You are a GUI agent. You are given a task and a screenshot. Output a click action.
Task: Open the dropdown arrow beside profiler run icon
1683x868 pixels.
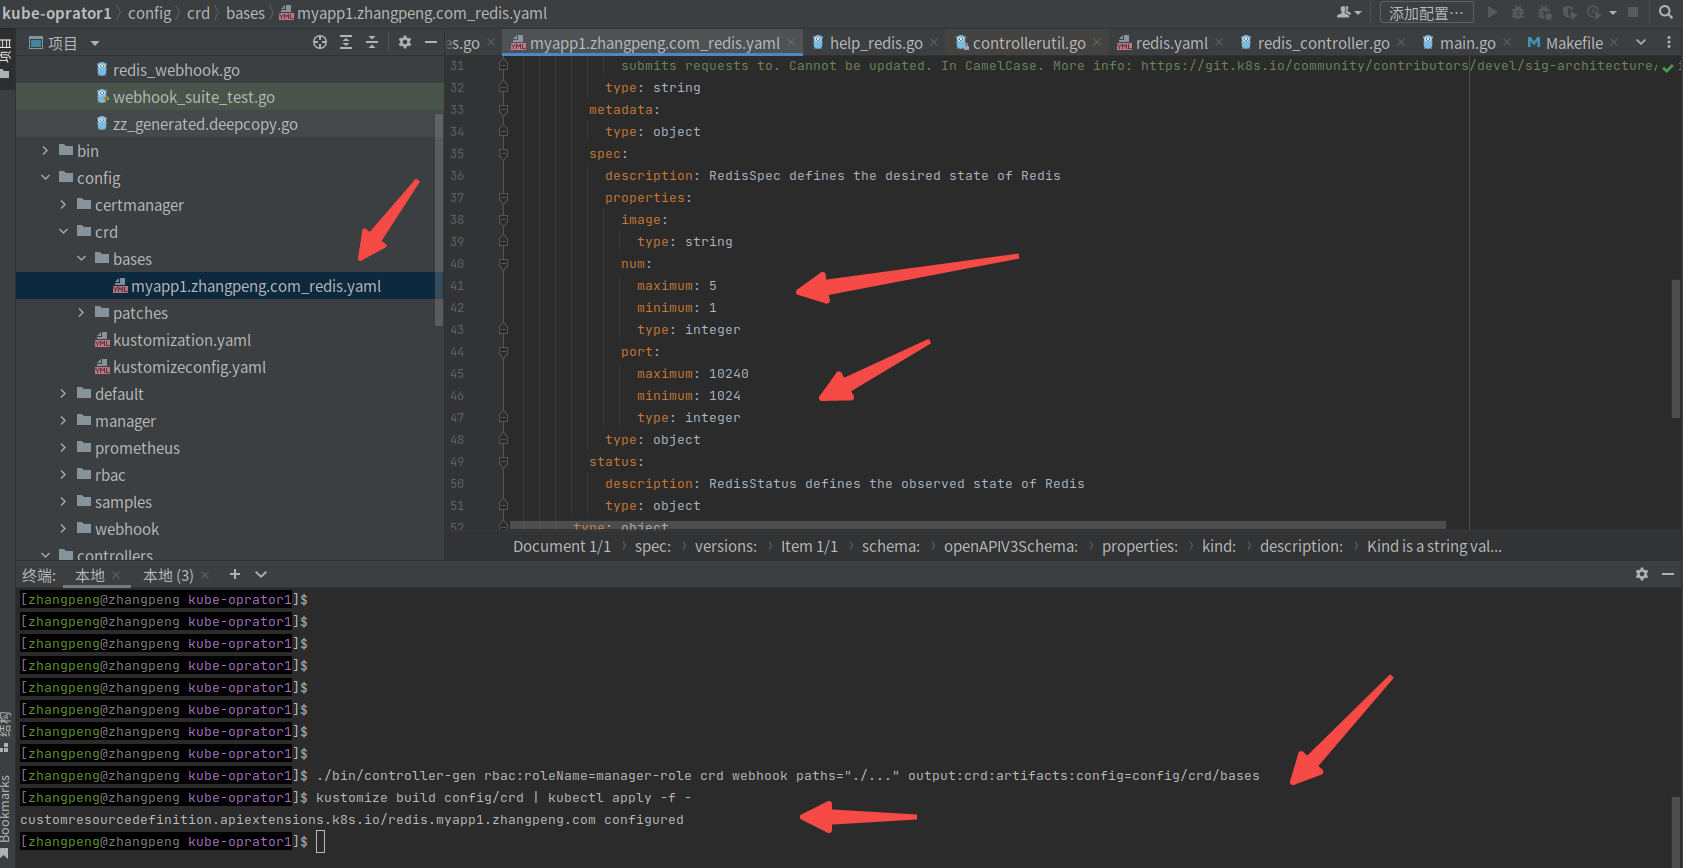click(1612, 13)
